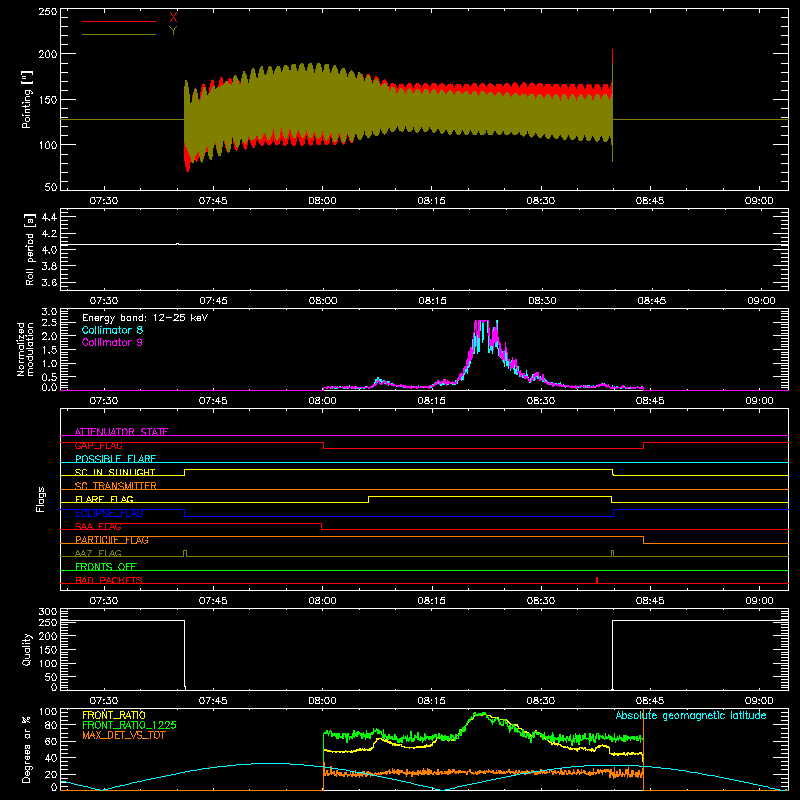
Task: Select the 'Flags' axis title
Action: [40, 499]
